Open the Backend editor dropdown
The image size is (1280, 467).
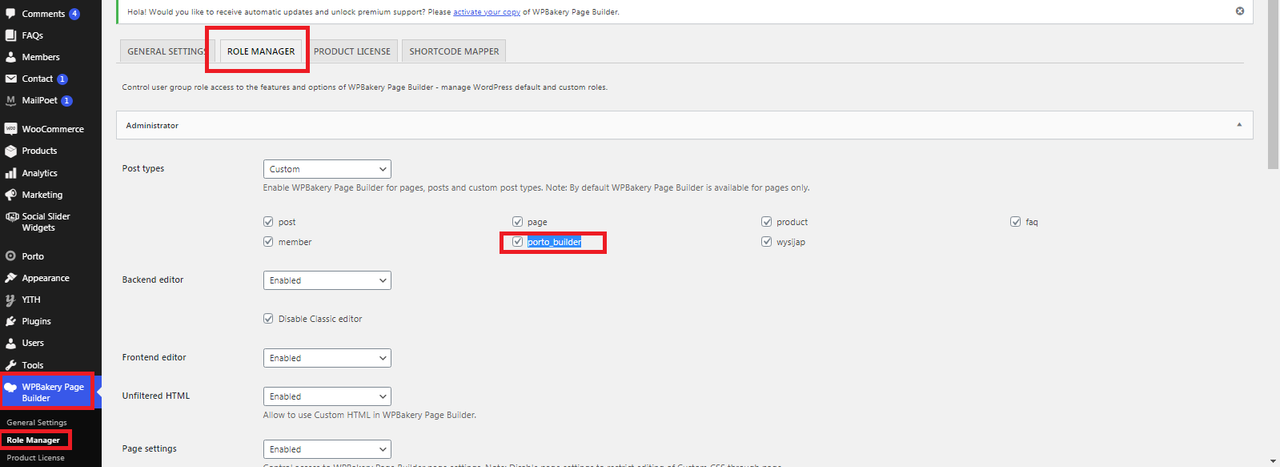coord(327,281)
